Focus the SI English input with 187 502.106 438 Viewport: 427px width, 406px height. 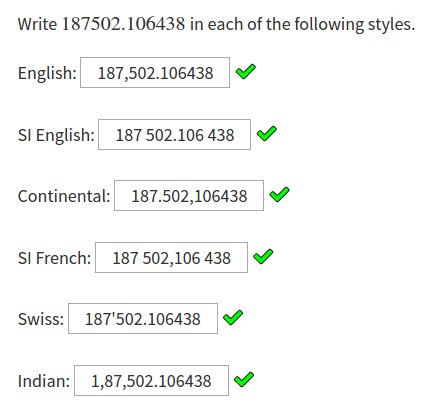(x=174, y=135)
